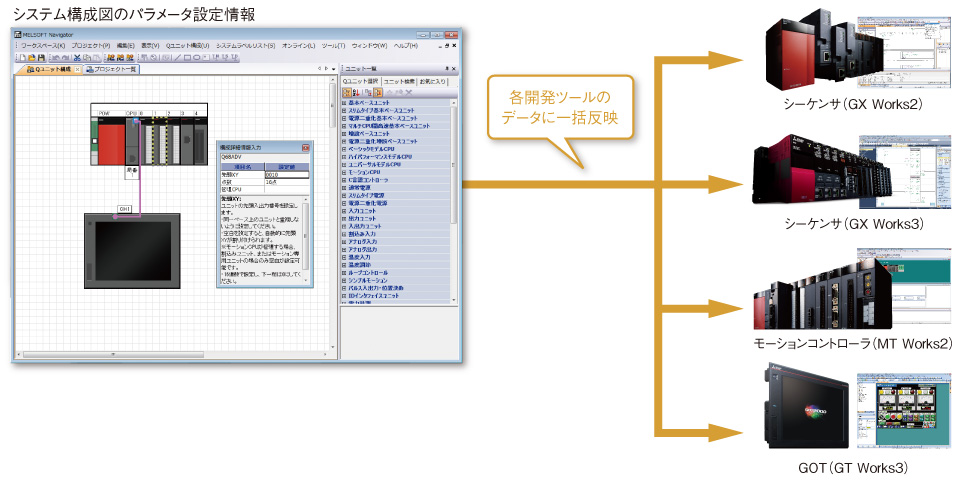Expand the アナログ入力 category

345,242
